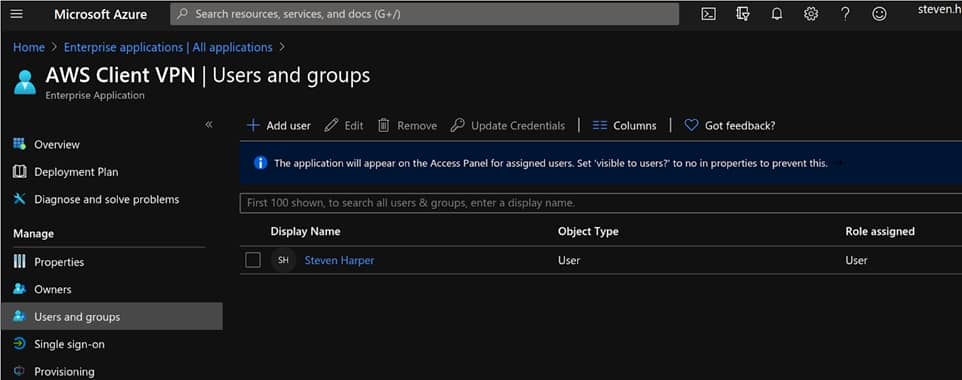Image resolution: width=962 pixels, height=380 pixels.
Task: Click the Object Type cell showing User
Action: tap(569, 260)
